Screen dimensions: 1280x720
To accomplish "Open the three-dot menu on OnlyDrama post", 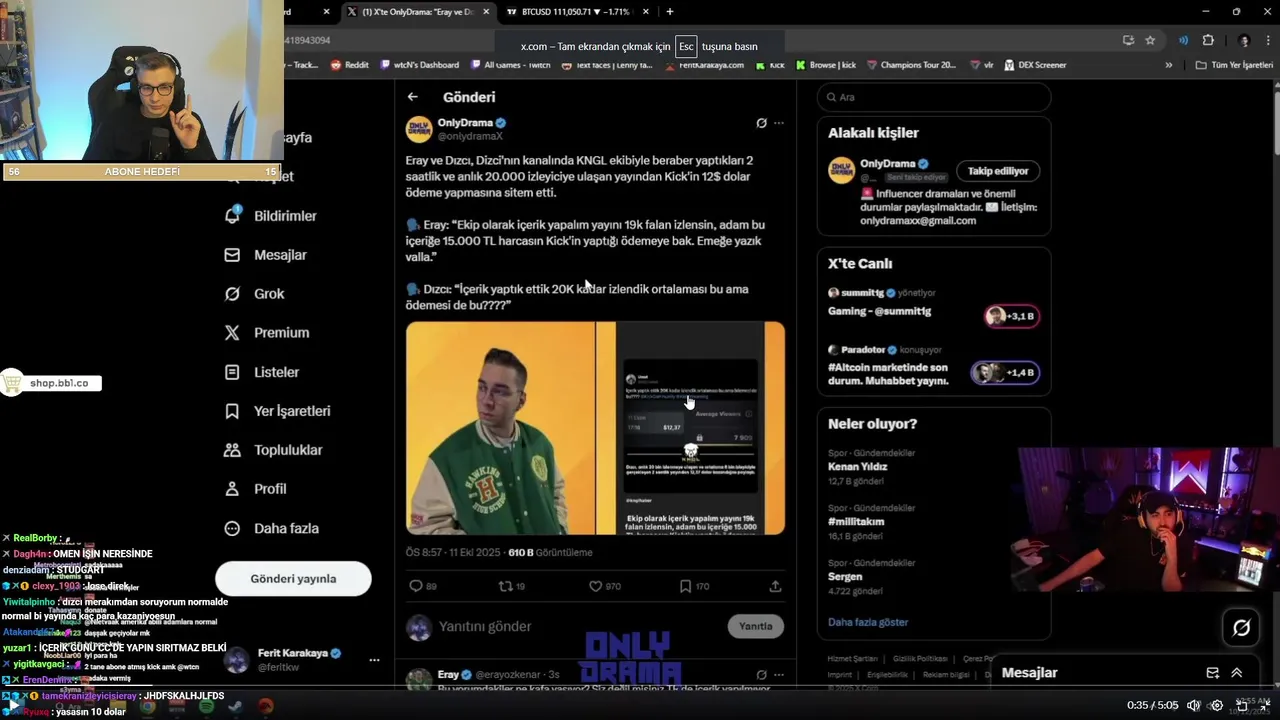I will point(779,123).
